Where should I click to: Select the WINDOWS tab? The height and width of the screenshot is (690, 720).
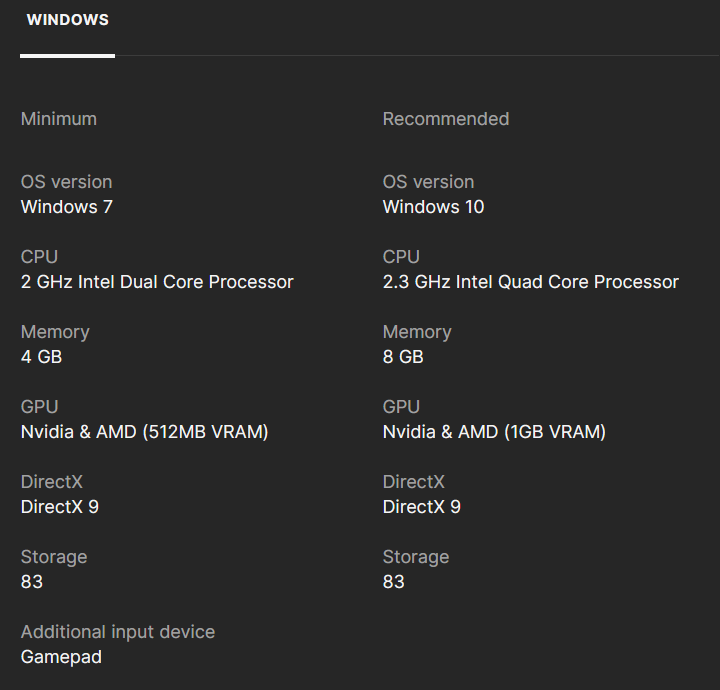[x=67, y=21]
